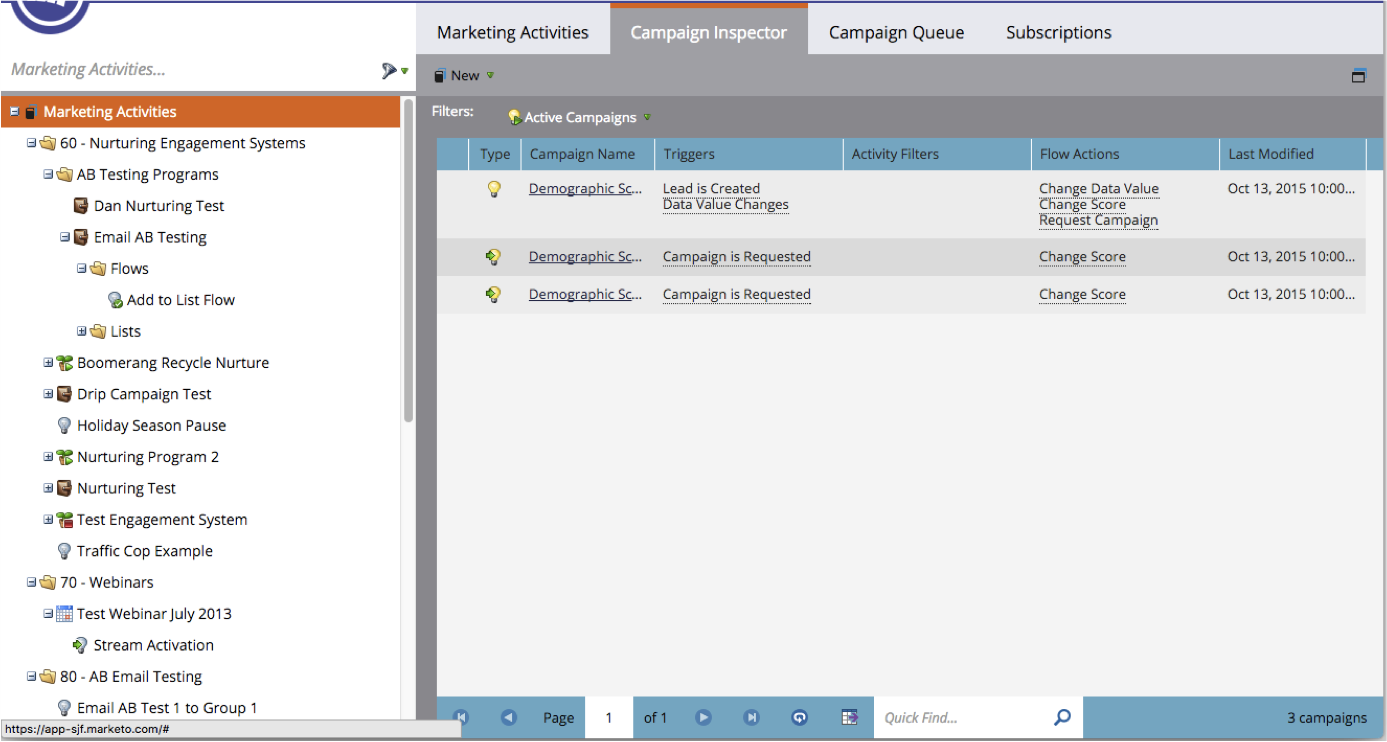Go to previous page arrow
The image size is (1387, 742).
coord(508,717)
